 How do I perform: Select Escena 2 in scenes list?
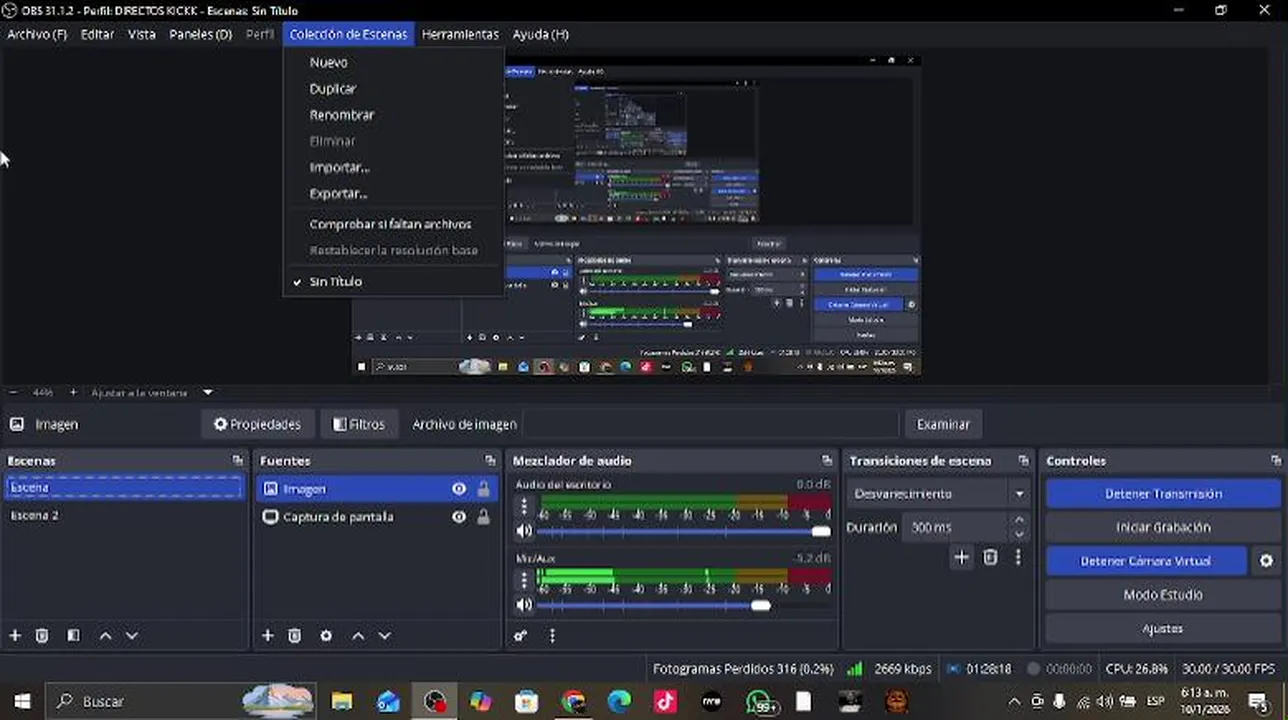click(124, 515)
